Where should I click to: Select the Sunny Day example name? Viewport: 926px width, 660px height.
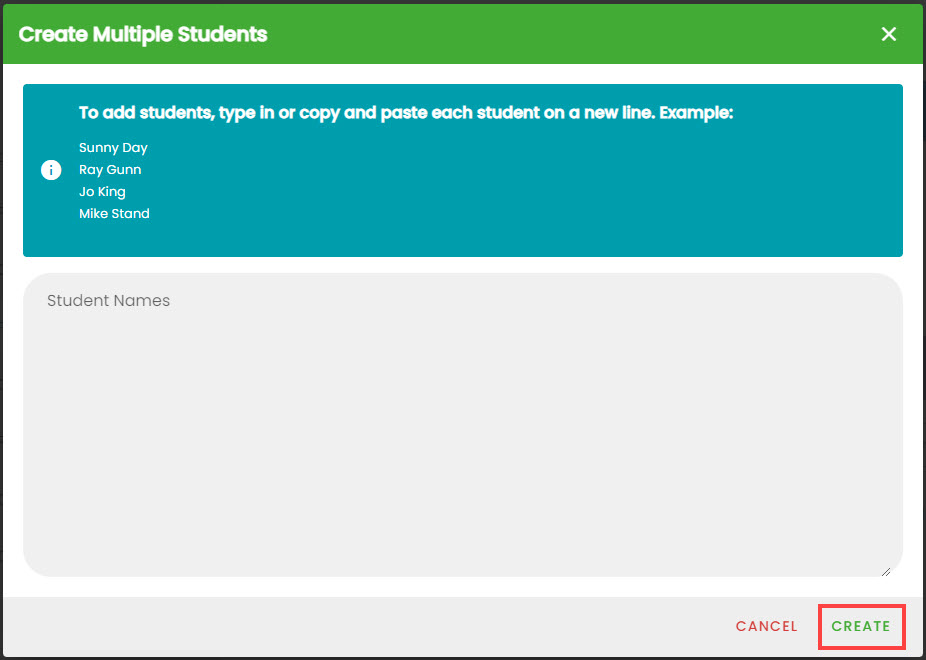113,148
